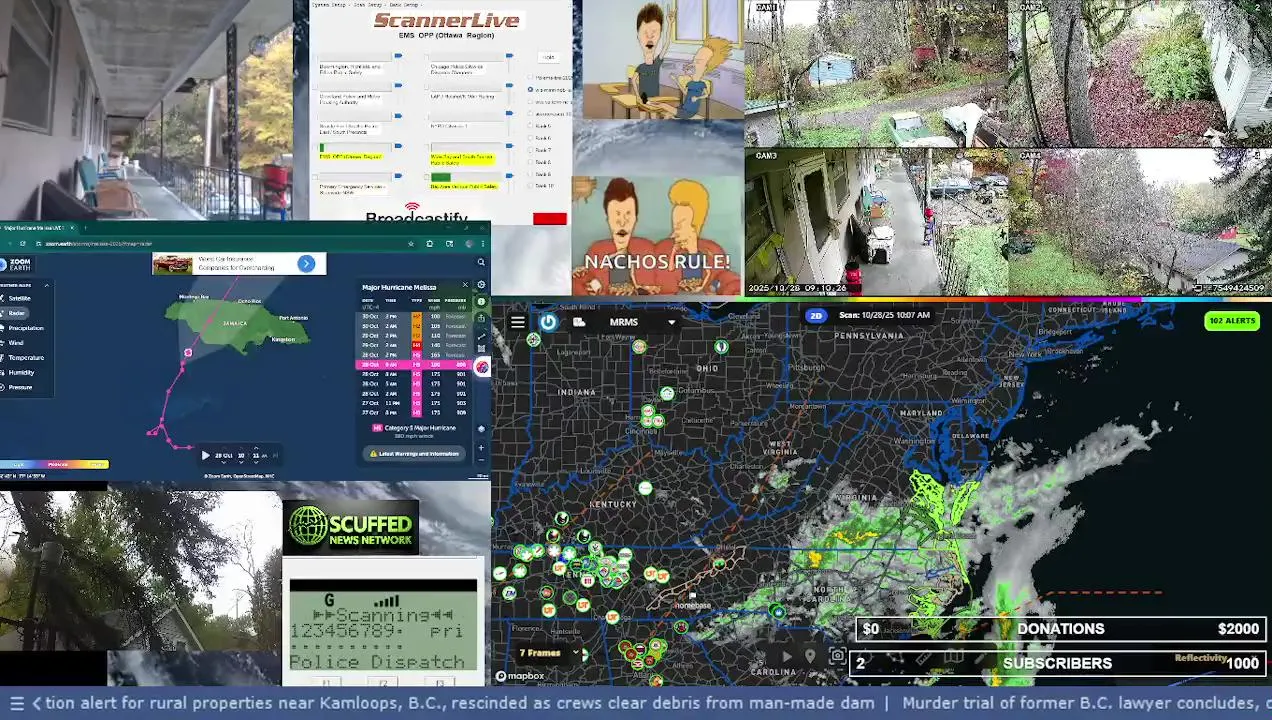Open ScannerLive System Setup menu
1272x720 pixels.
(329, 5)
